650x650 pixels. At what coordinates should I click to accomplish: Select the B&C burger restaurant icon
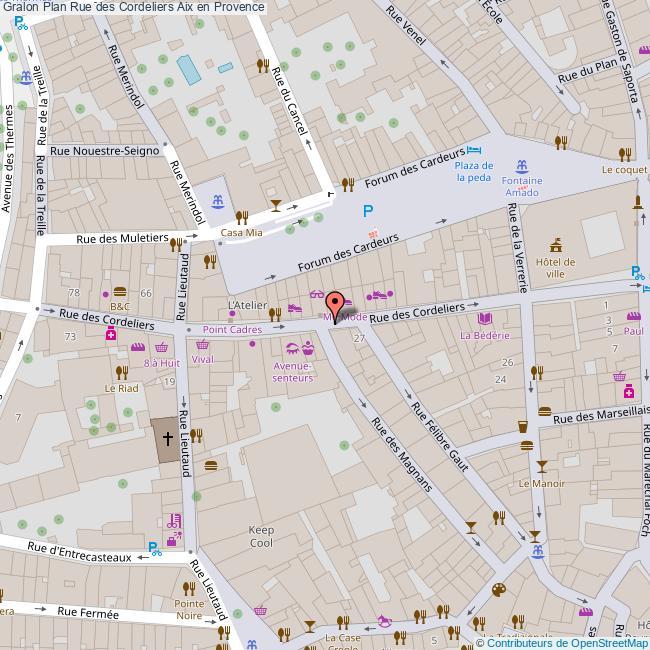point(120,291)
